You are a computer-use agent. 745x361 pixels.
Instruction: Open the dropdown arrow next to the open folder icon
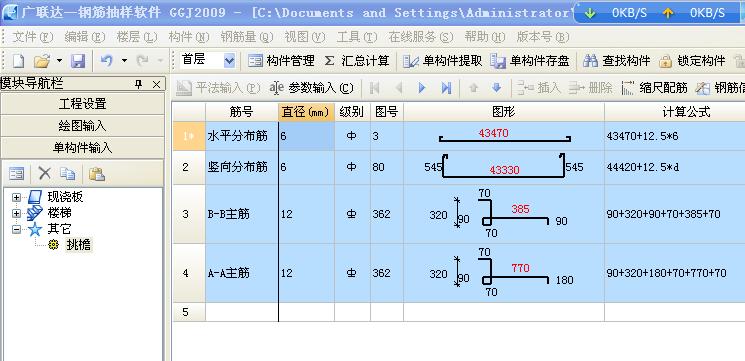pyautogui.click(x=59, y=61)
